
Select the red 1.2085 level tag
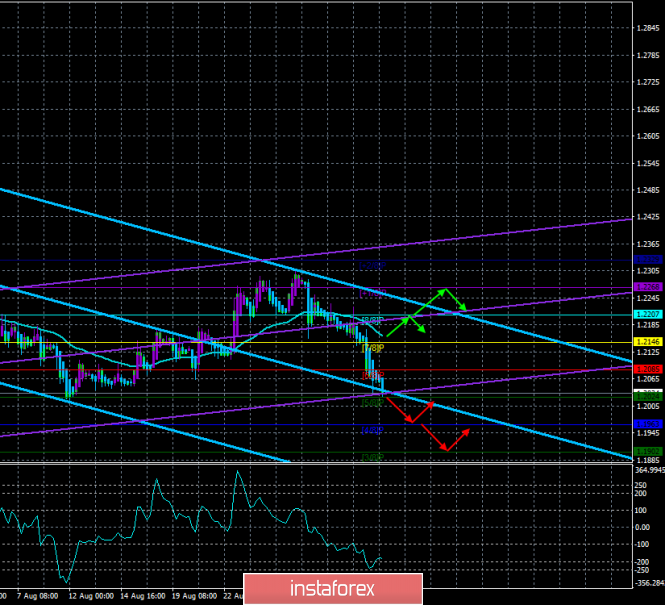point(648,369)
